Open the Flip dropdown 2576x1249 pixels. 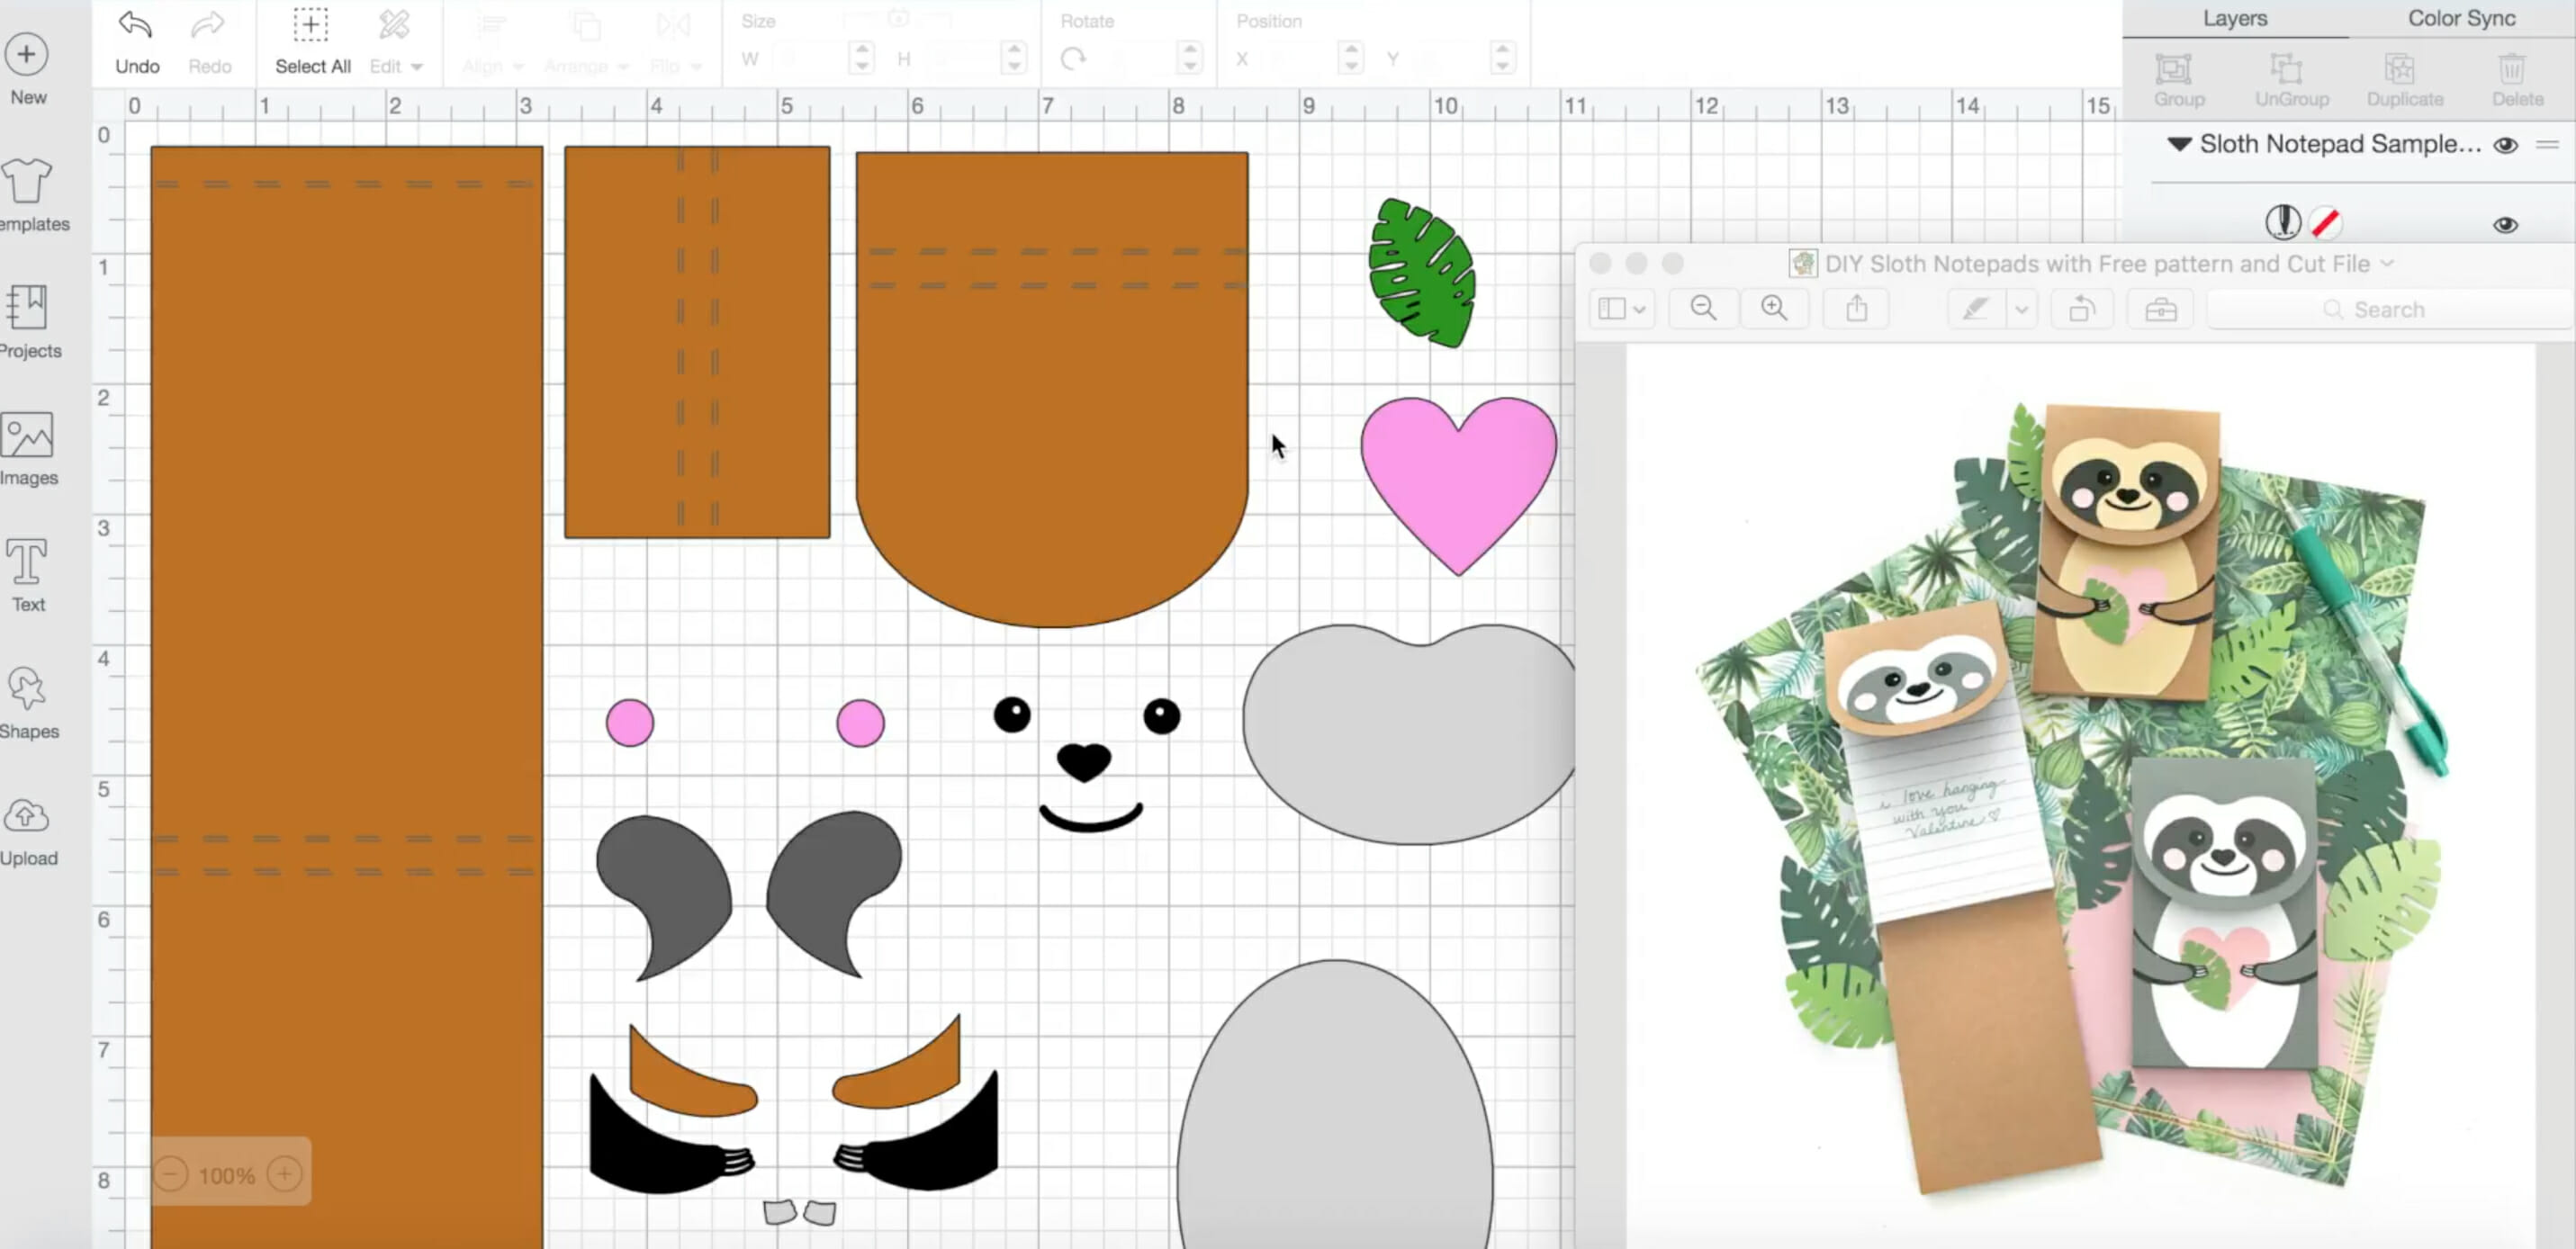676,43
